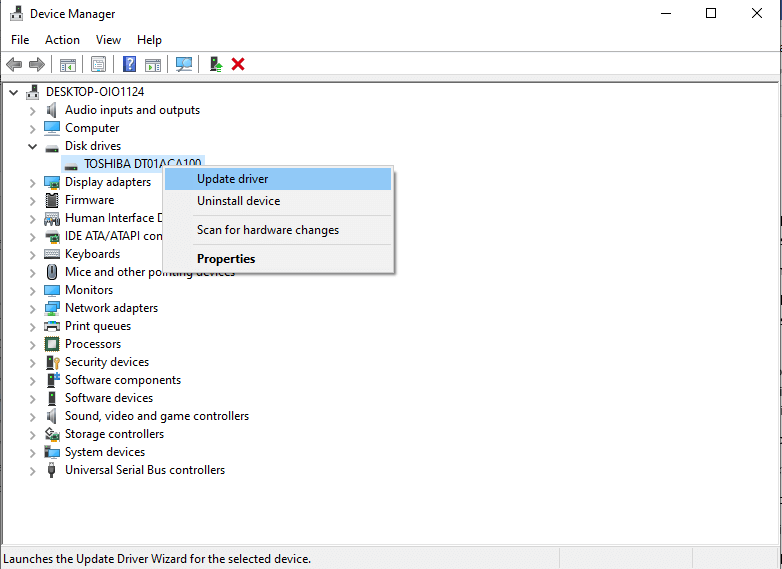Select the Keyboards label
This screenshot has height=569, width=782.
pyautogui.click(x=93, y=254)
